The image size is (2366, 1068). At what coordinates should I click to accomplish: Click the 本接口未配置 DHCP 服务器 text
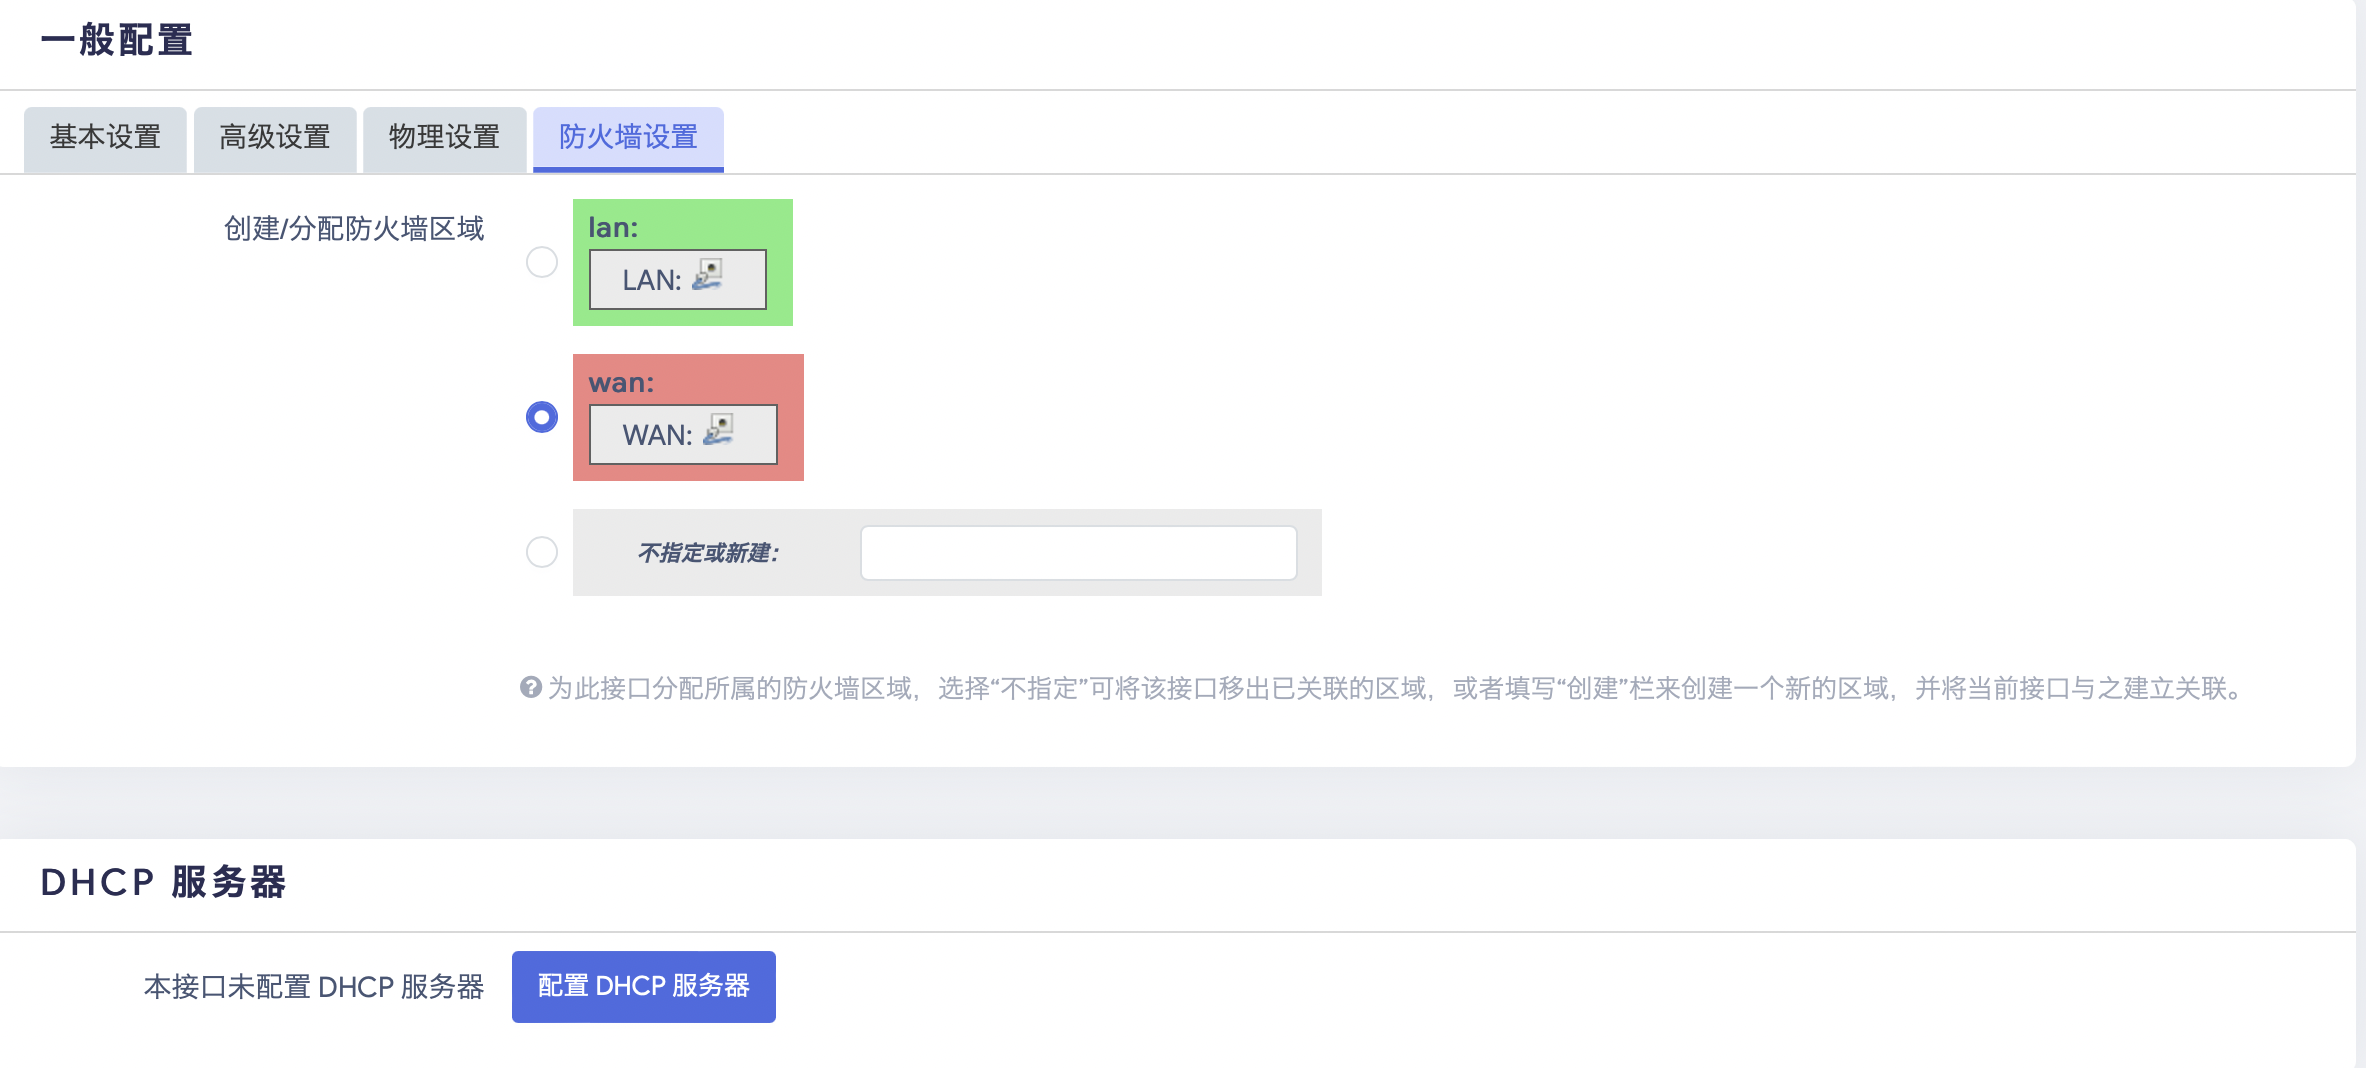(314, 987)
